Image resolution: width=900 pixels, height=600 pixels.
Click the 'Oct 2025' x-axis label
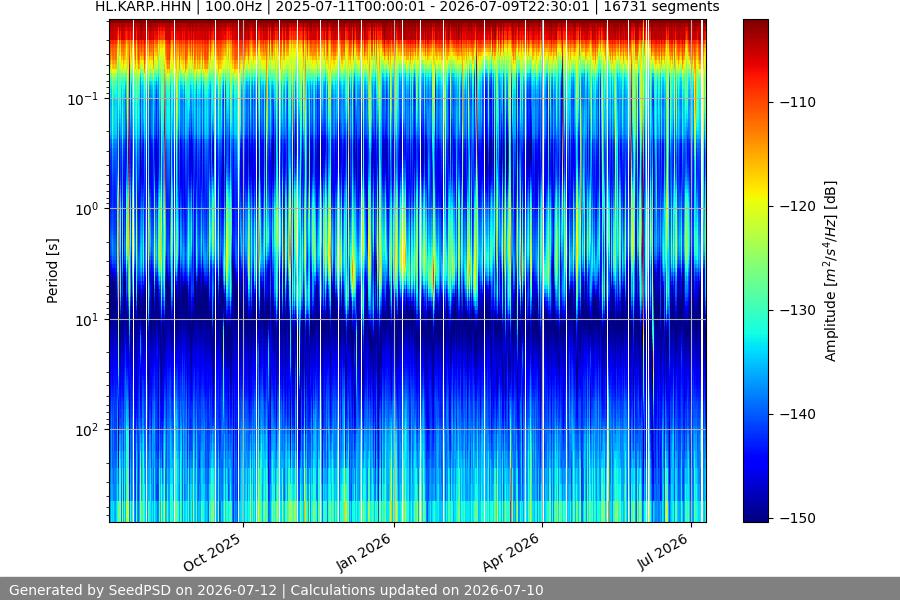point(212,552)
